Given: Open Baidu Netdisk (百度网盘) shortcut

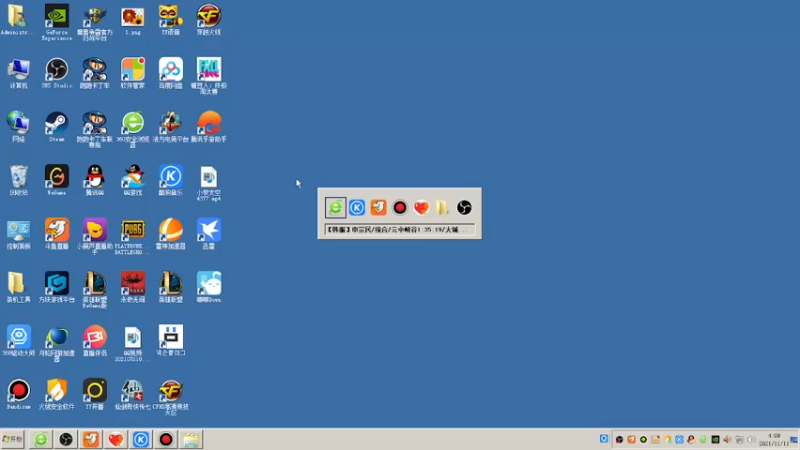Looking at the screenshot, I should 171,71.
